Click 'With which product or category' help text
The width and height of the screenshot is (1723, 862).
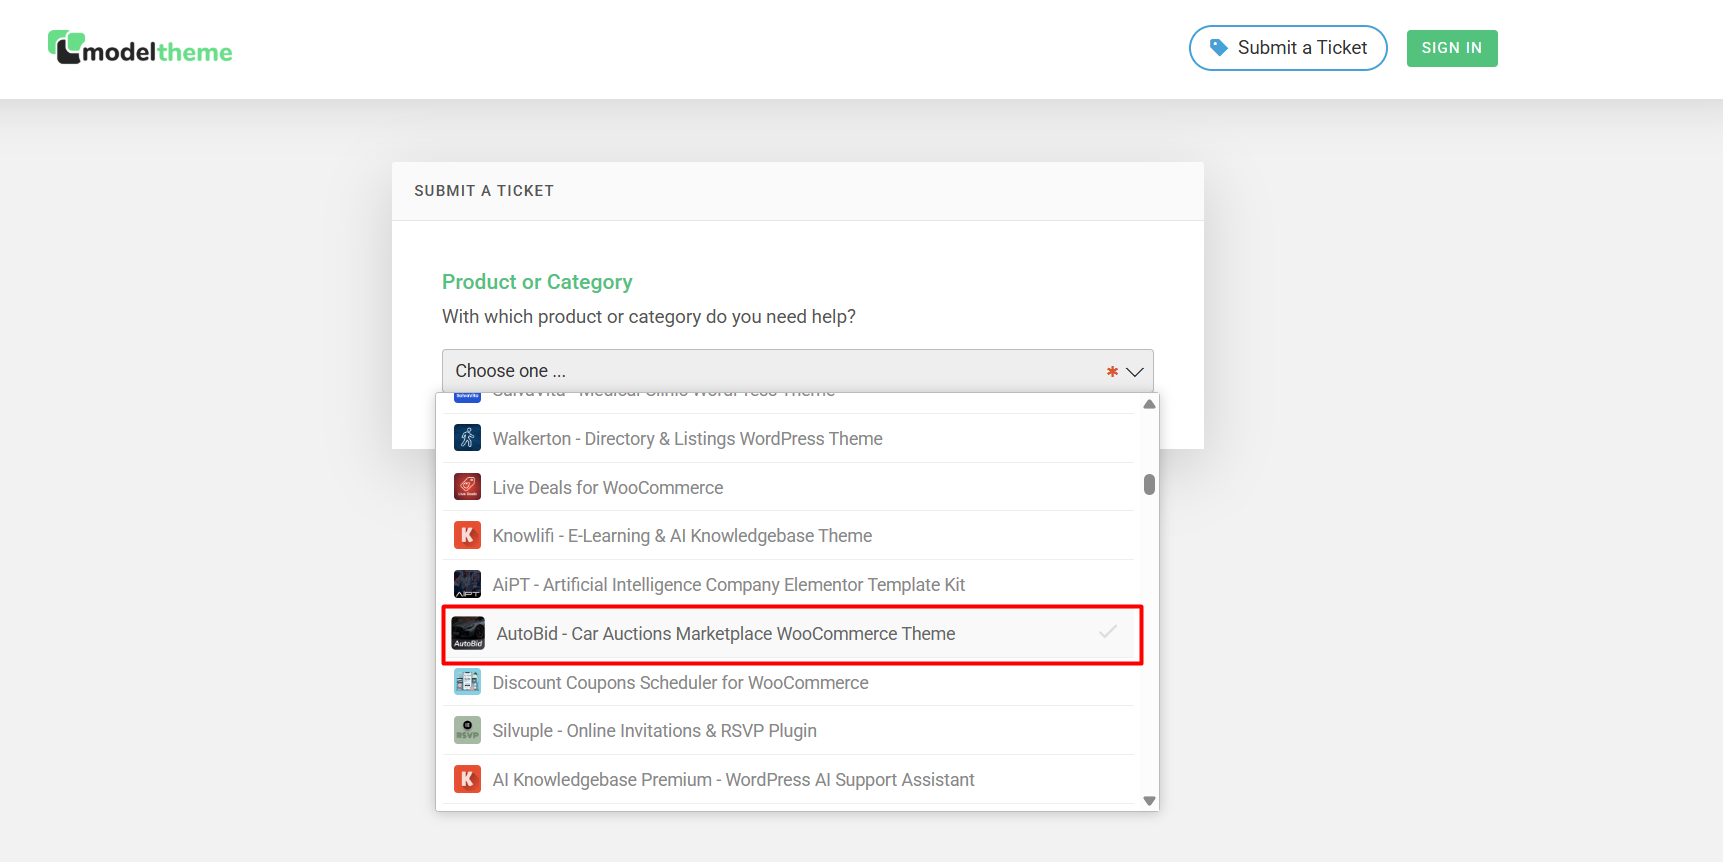(649, 317)
